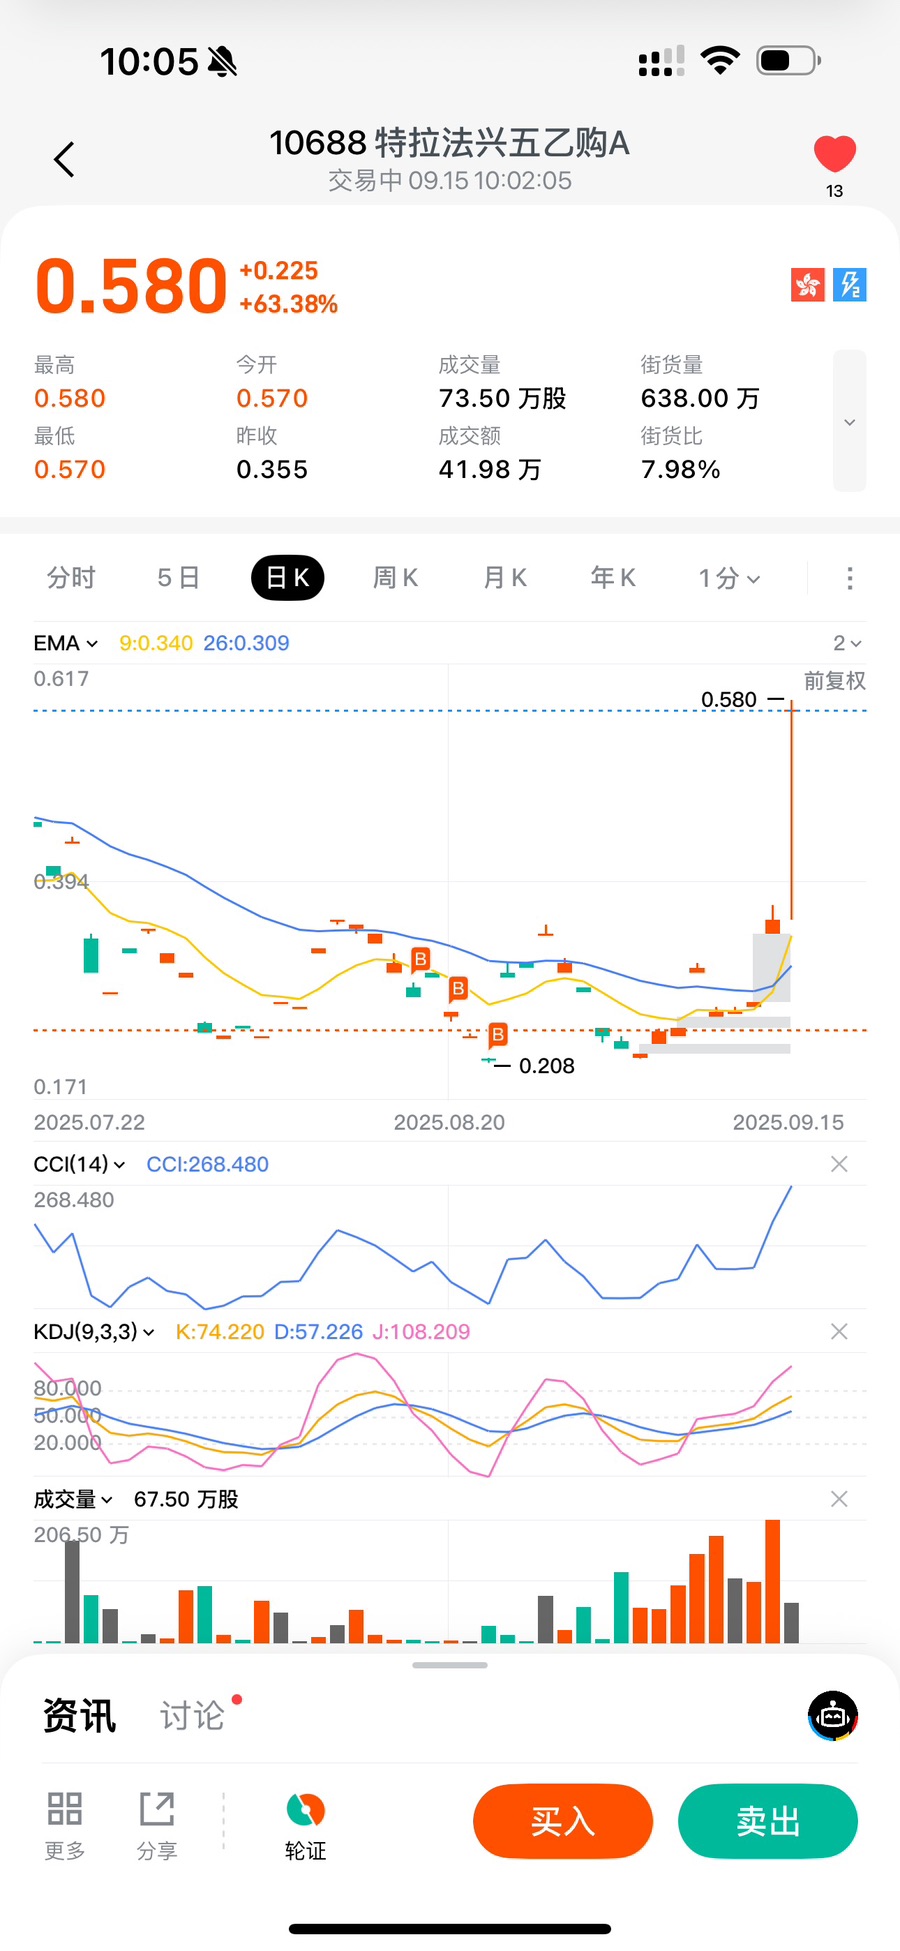Open the indicator count 2 dropdown
900x1951 pixels.
[x=847, y=643]
